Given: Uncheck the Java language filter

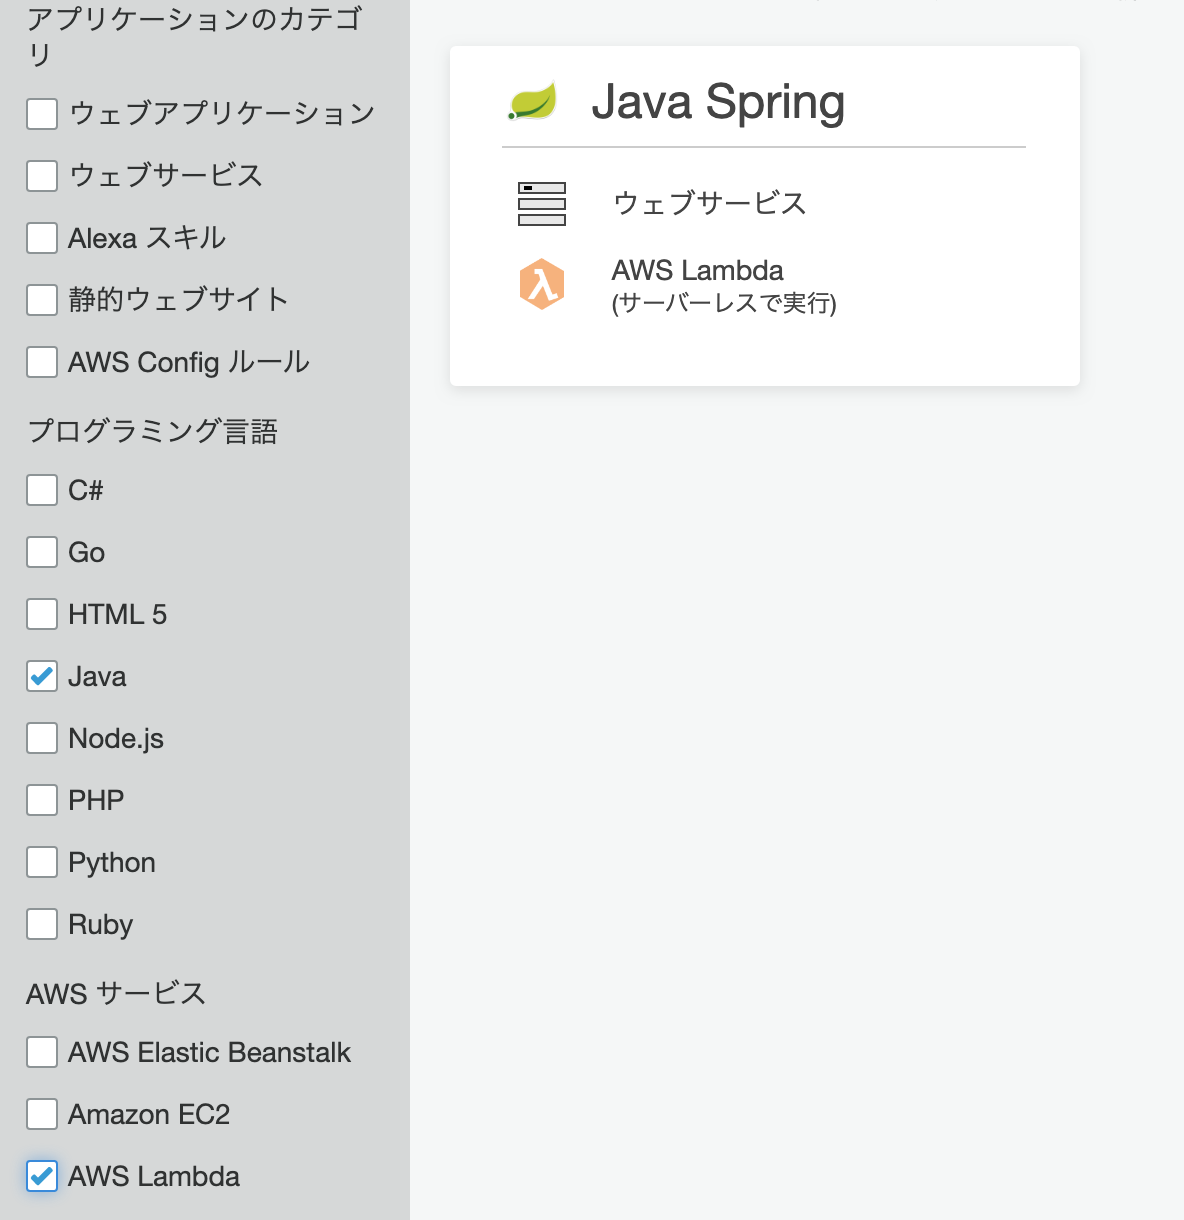Looking at the screenshot, I should (x=41, y=676).
